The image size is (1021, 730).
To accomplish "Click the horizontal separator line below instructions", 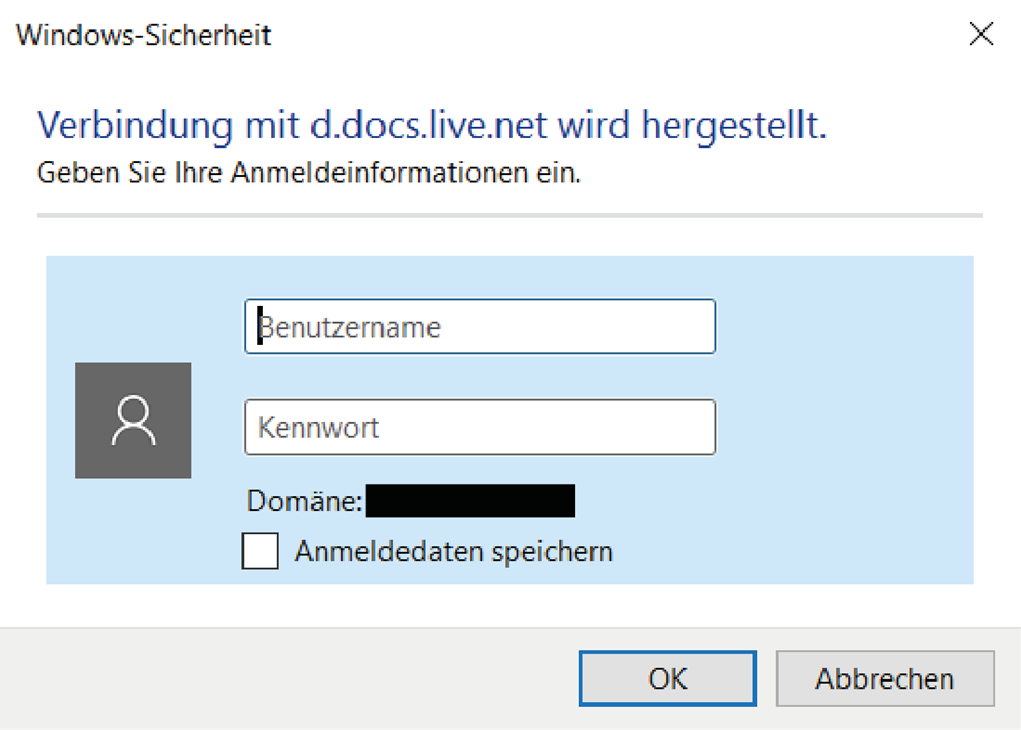I will 509,215.
